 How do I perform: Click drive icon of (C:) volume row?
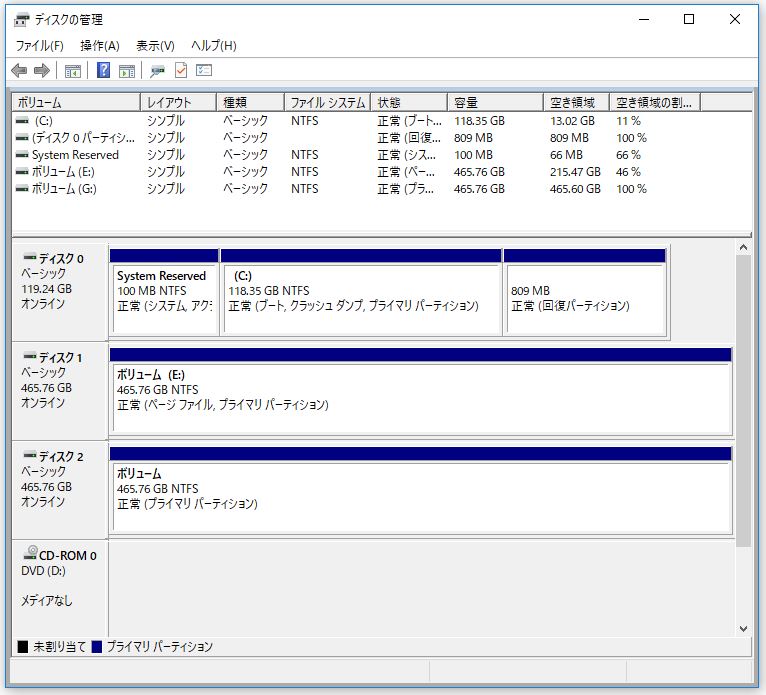click(x=21, y=121)
